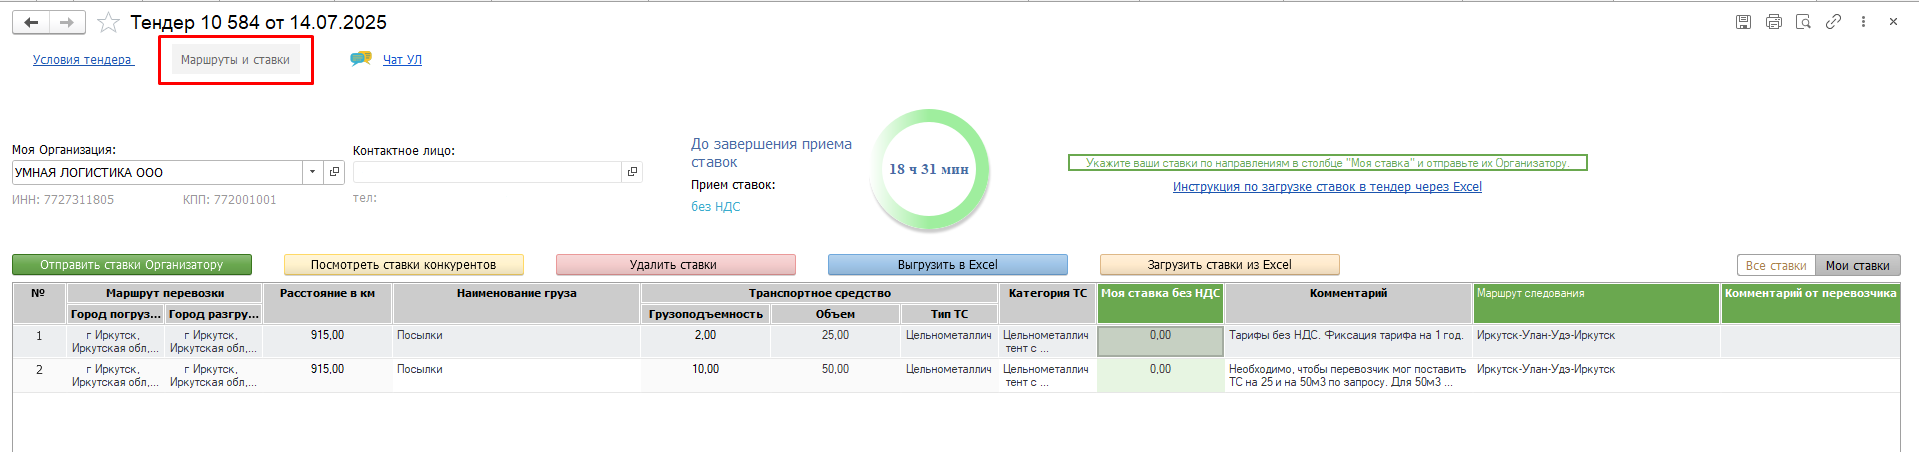Open organization card icon beside УМНАЯ ЛОГИСТИКА
Screen dimensions: 1919x452
[x=334, y=172]
